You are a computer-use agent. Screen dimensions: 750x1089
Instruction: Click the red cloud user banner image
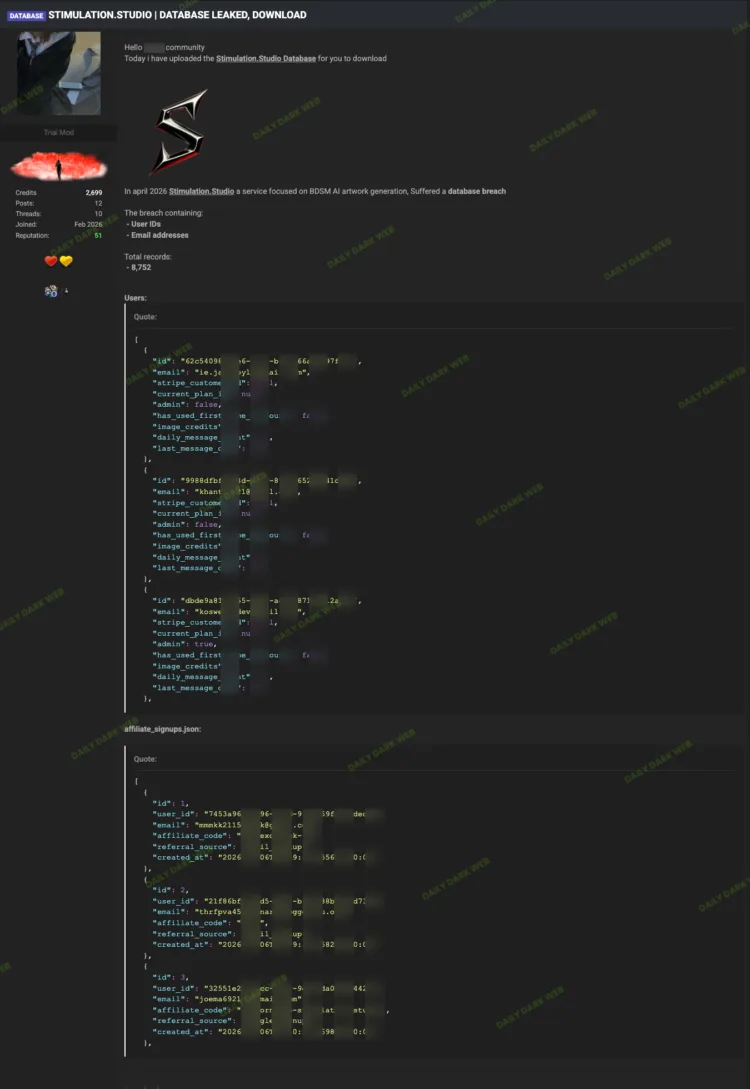[59, 167]
